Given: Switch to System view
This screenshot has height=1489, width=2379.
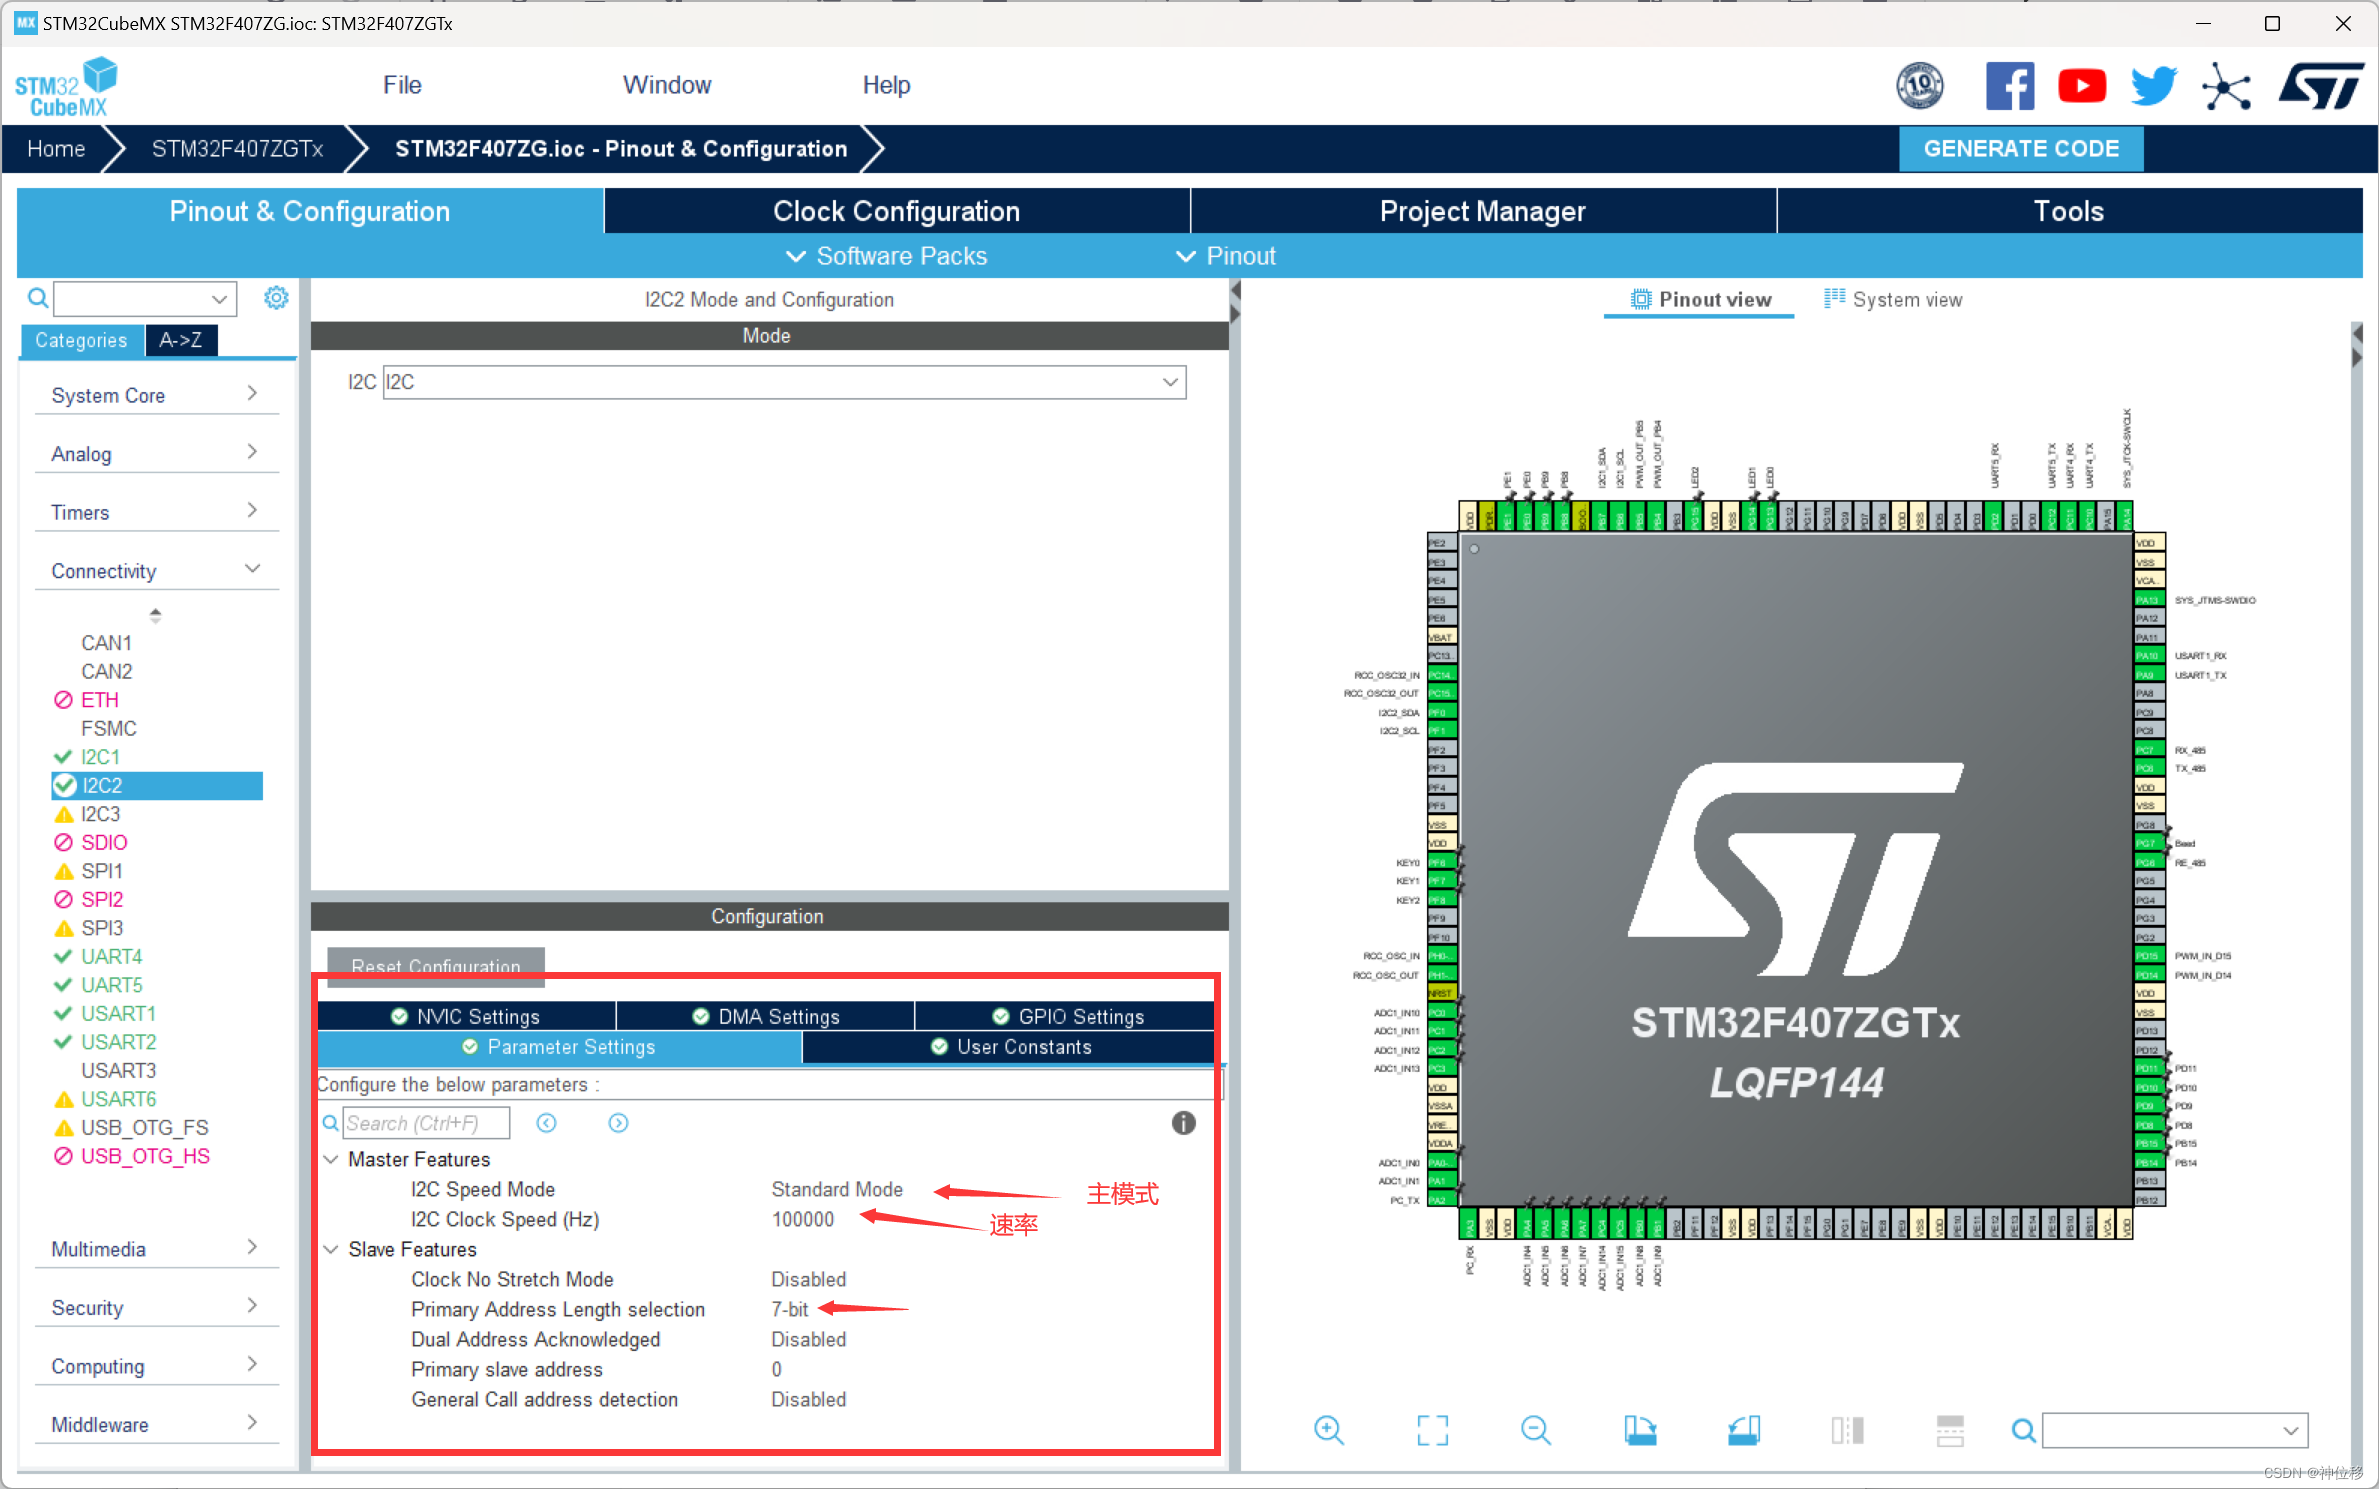Looking at the screenshot, I should [x=1892, y=300].
